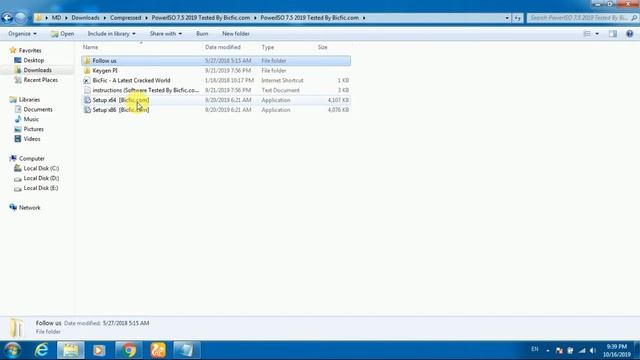
Task: Go back with the Back arrow button
Action: tap(7, 18)
